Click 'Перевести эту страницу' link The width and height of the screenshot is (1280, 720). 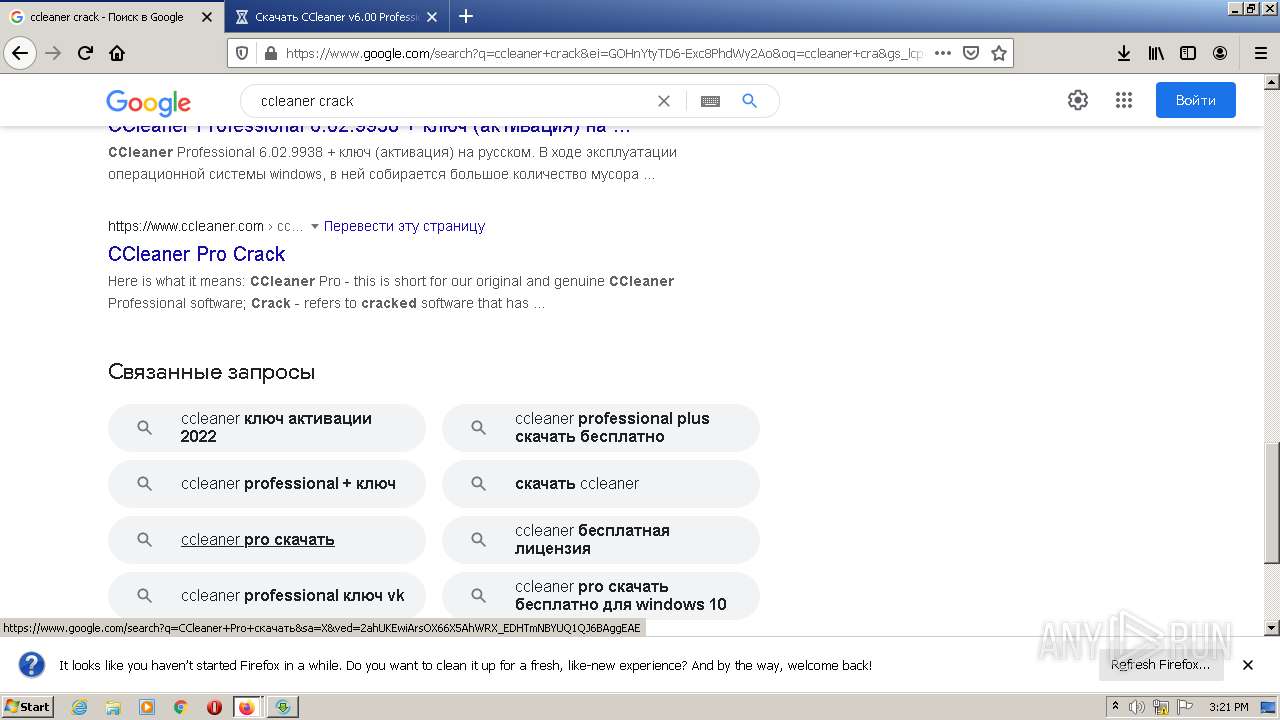404,226
